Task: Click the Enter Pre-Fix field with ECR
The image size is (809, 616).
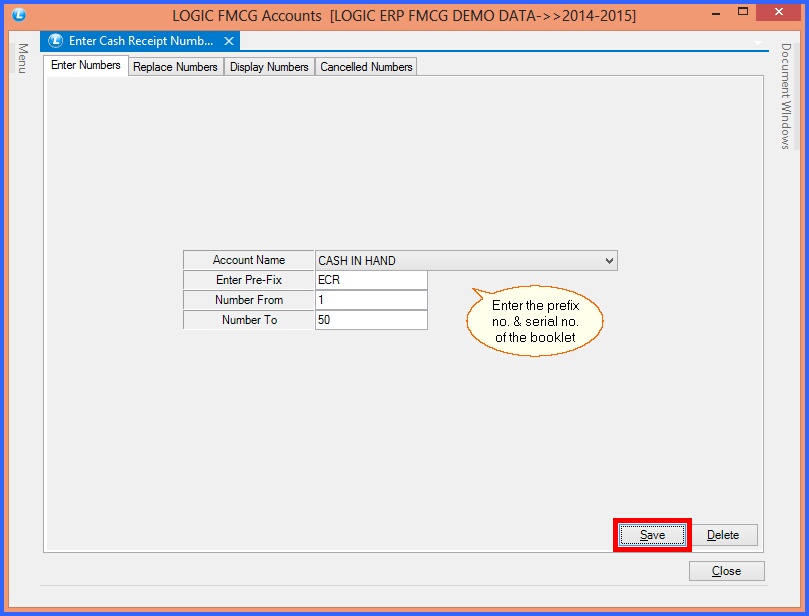Action: click(x=371, y=280)
